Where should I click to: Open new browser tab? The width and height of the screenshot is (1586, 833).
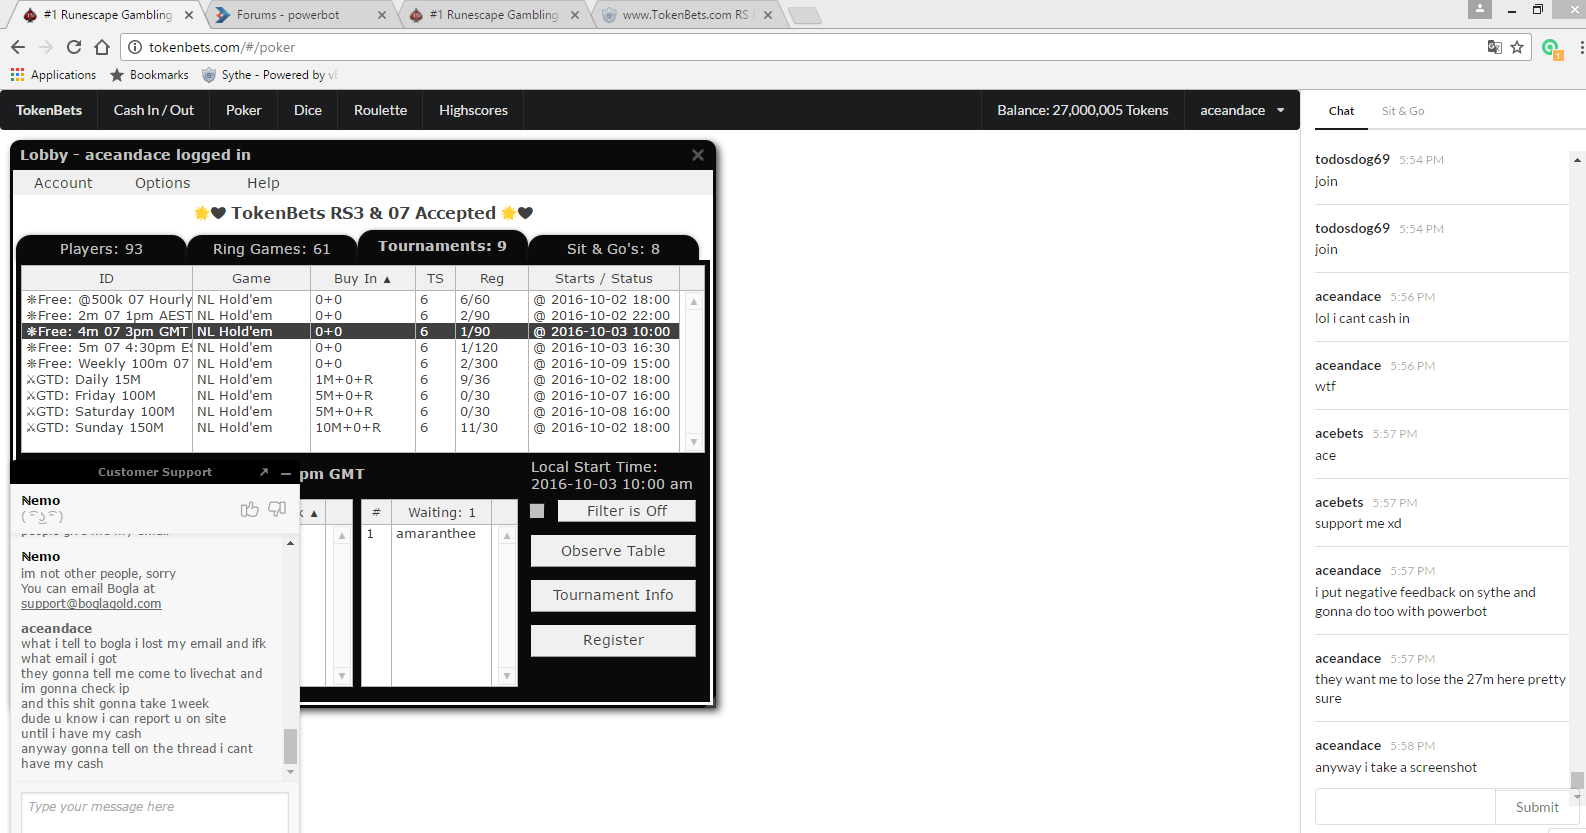coord(804,15)
